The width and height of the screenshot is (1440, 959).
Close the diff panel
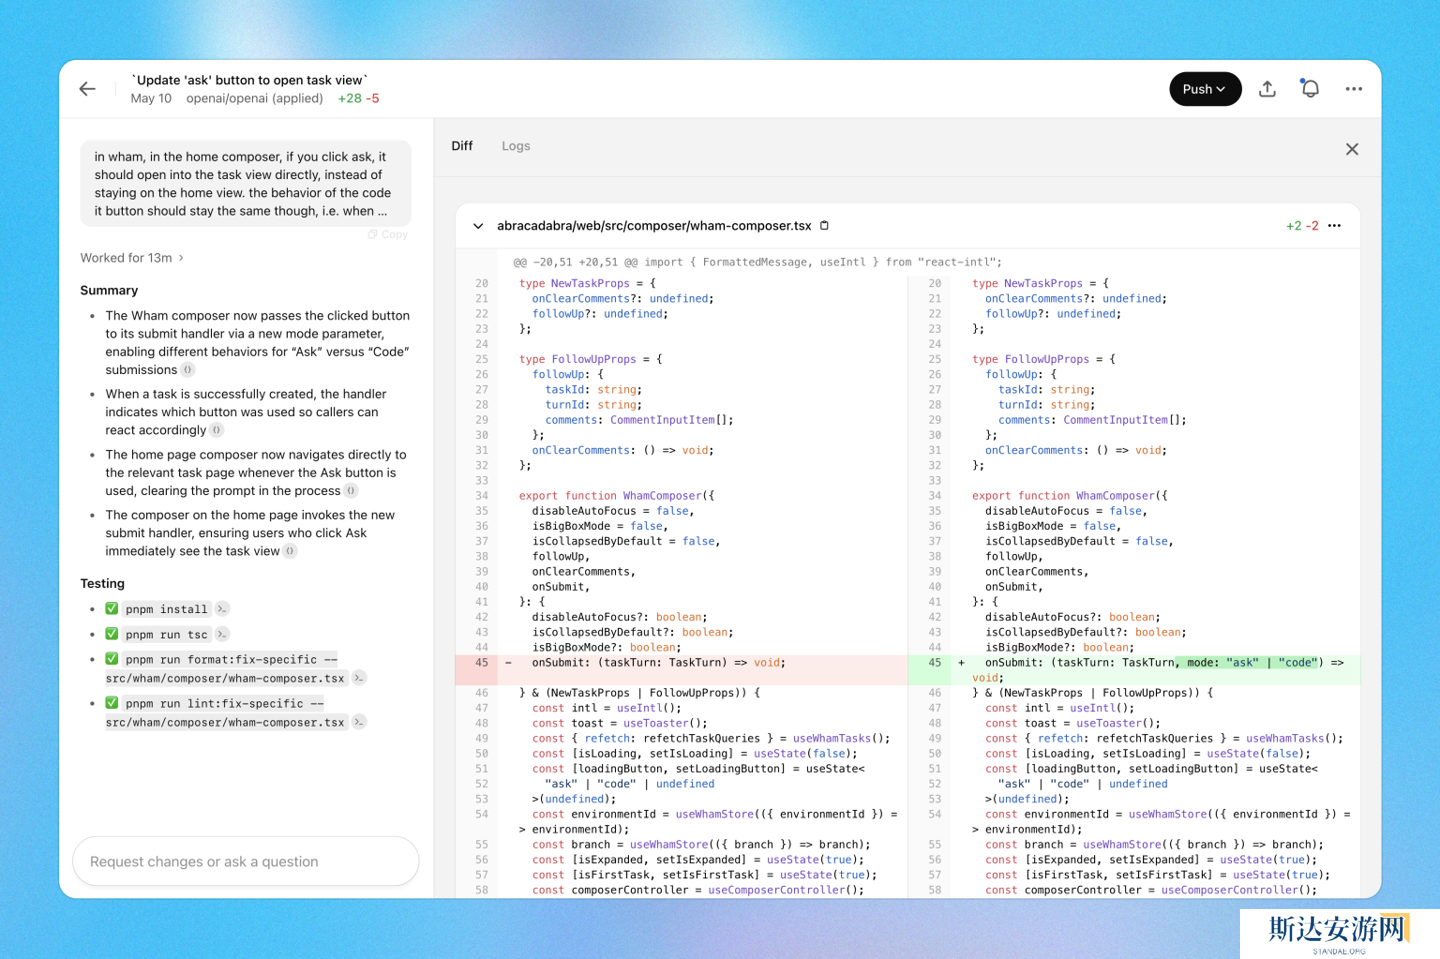(1351, 149)
